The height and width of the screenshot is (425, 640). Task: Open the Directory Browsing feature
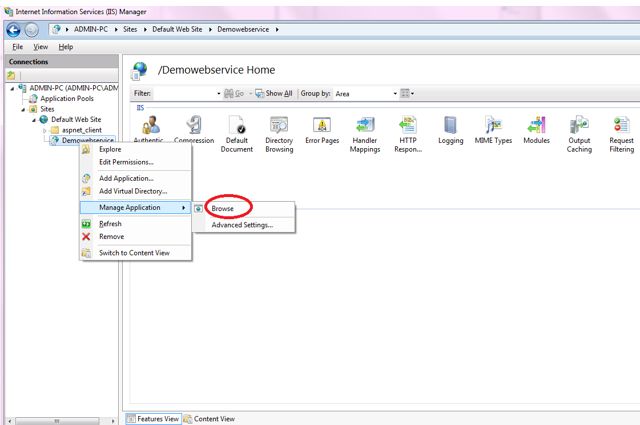[279, 134]
